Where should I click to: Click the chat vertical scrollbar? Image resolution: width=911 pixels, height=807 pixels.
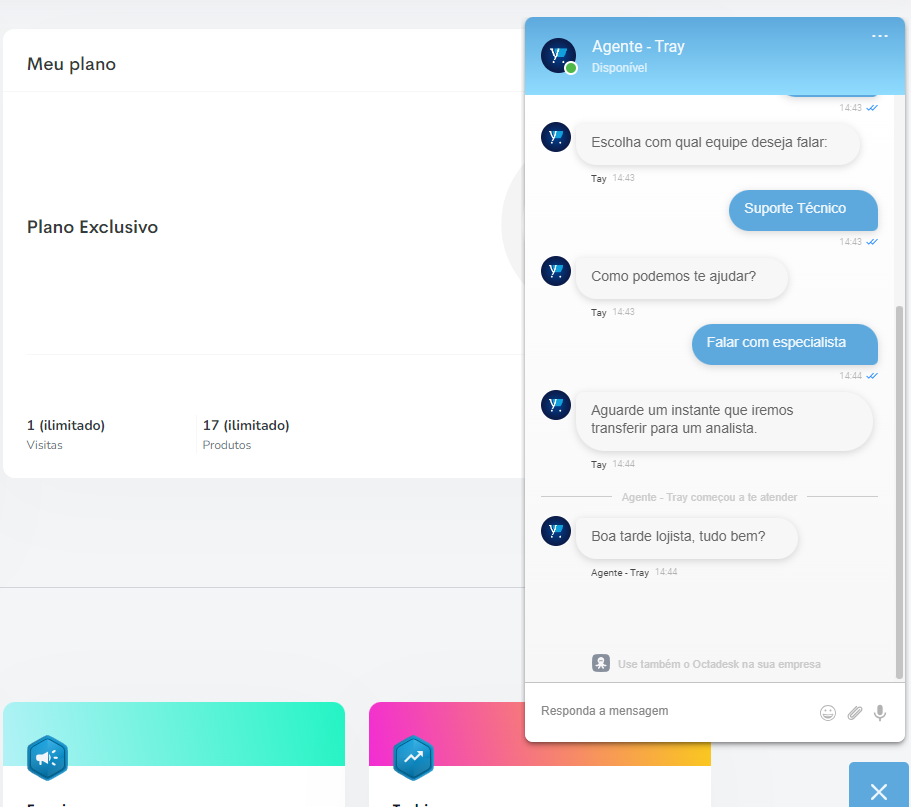click(899, 492)
